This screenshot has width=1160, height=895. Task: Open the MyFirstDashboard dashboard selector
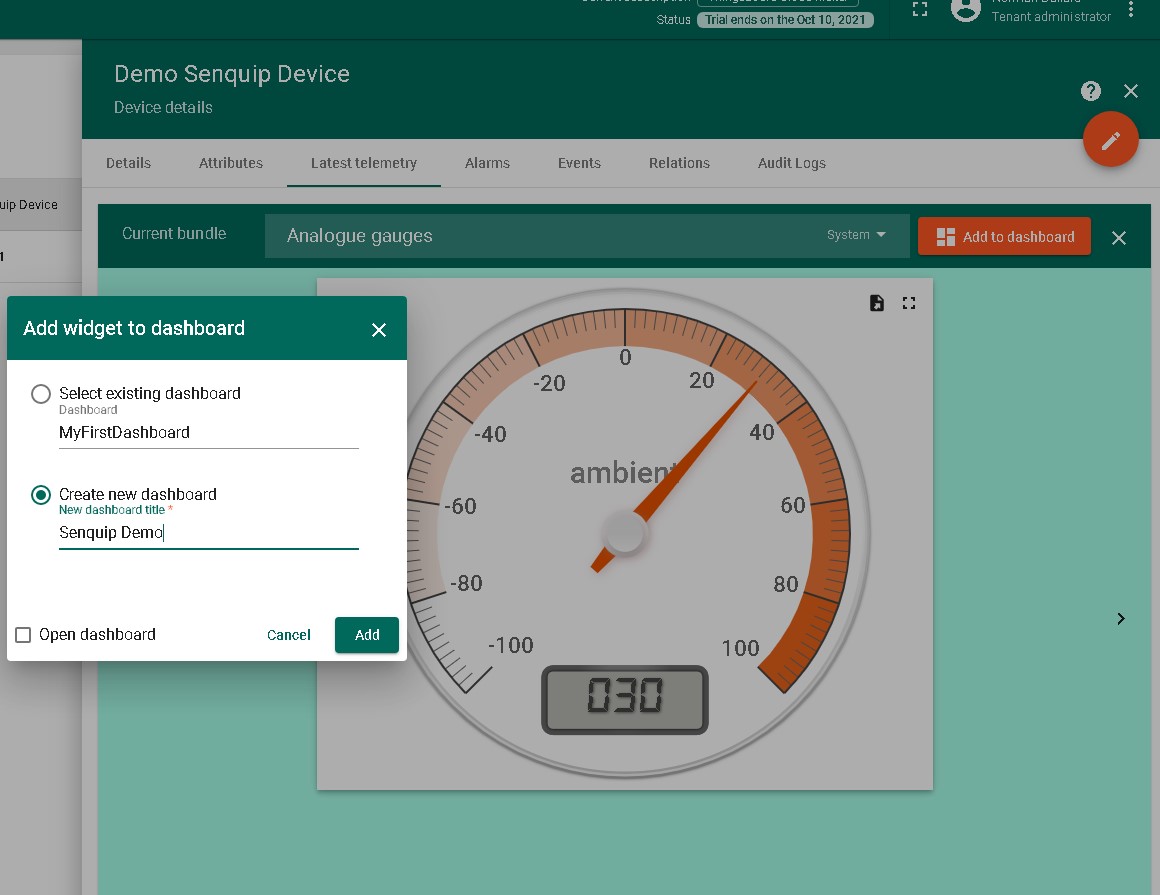click(208, 433)
